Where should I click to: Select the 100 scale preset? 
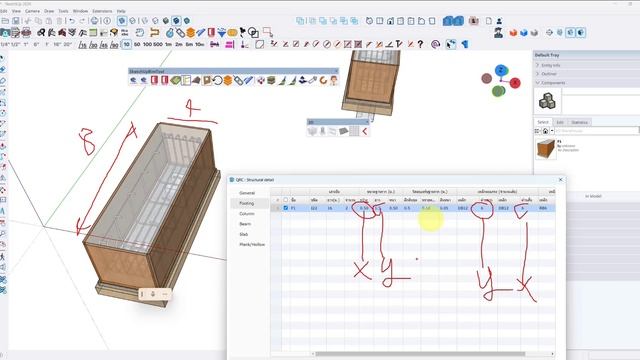click(x=147, y=44)
